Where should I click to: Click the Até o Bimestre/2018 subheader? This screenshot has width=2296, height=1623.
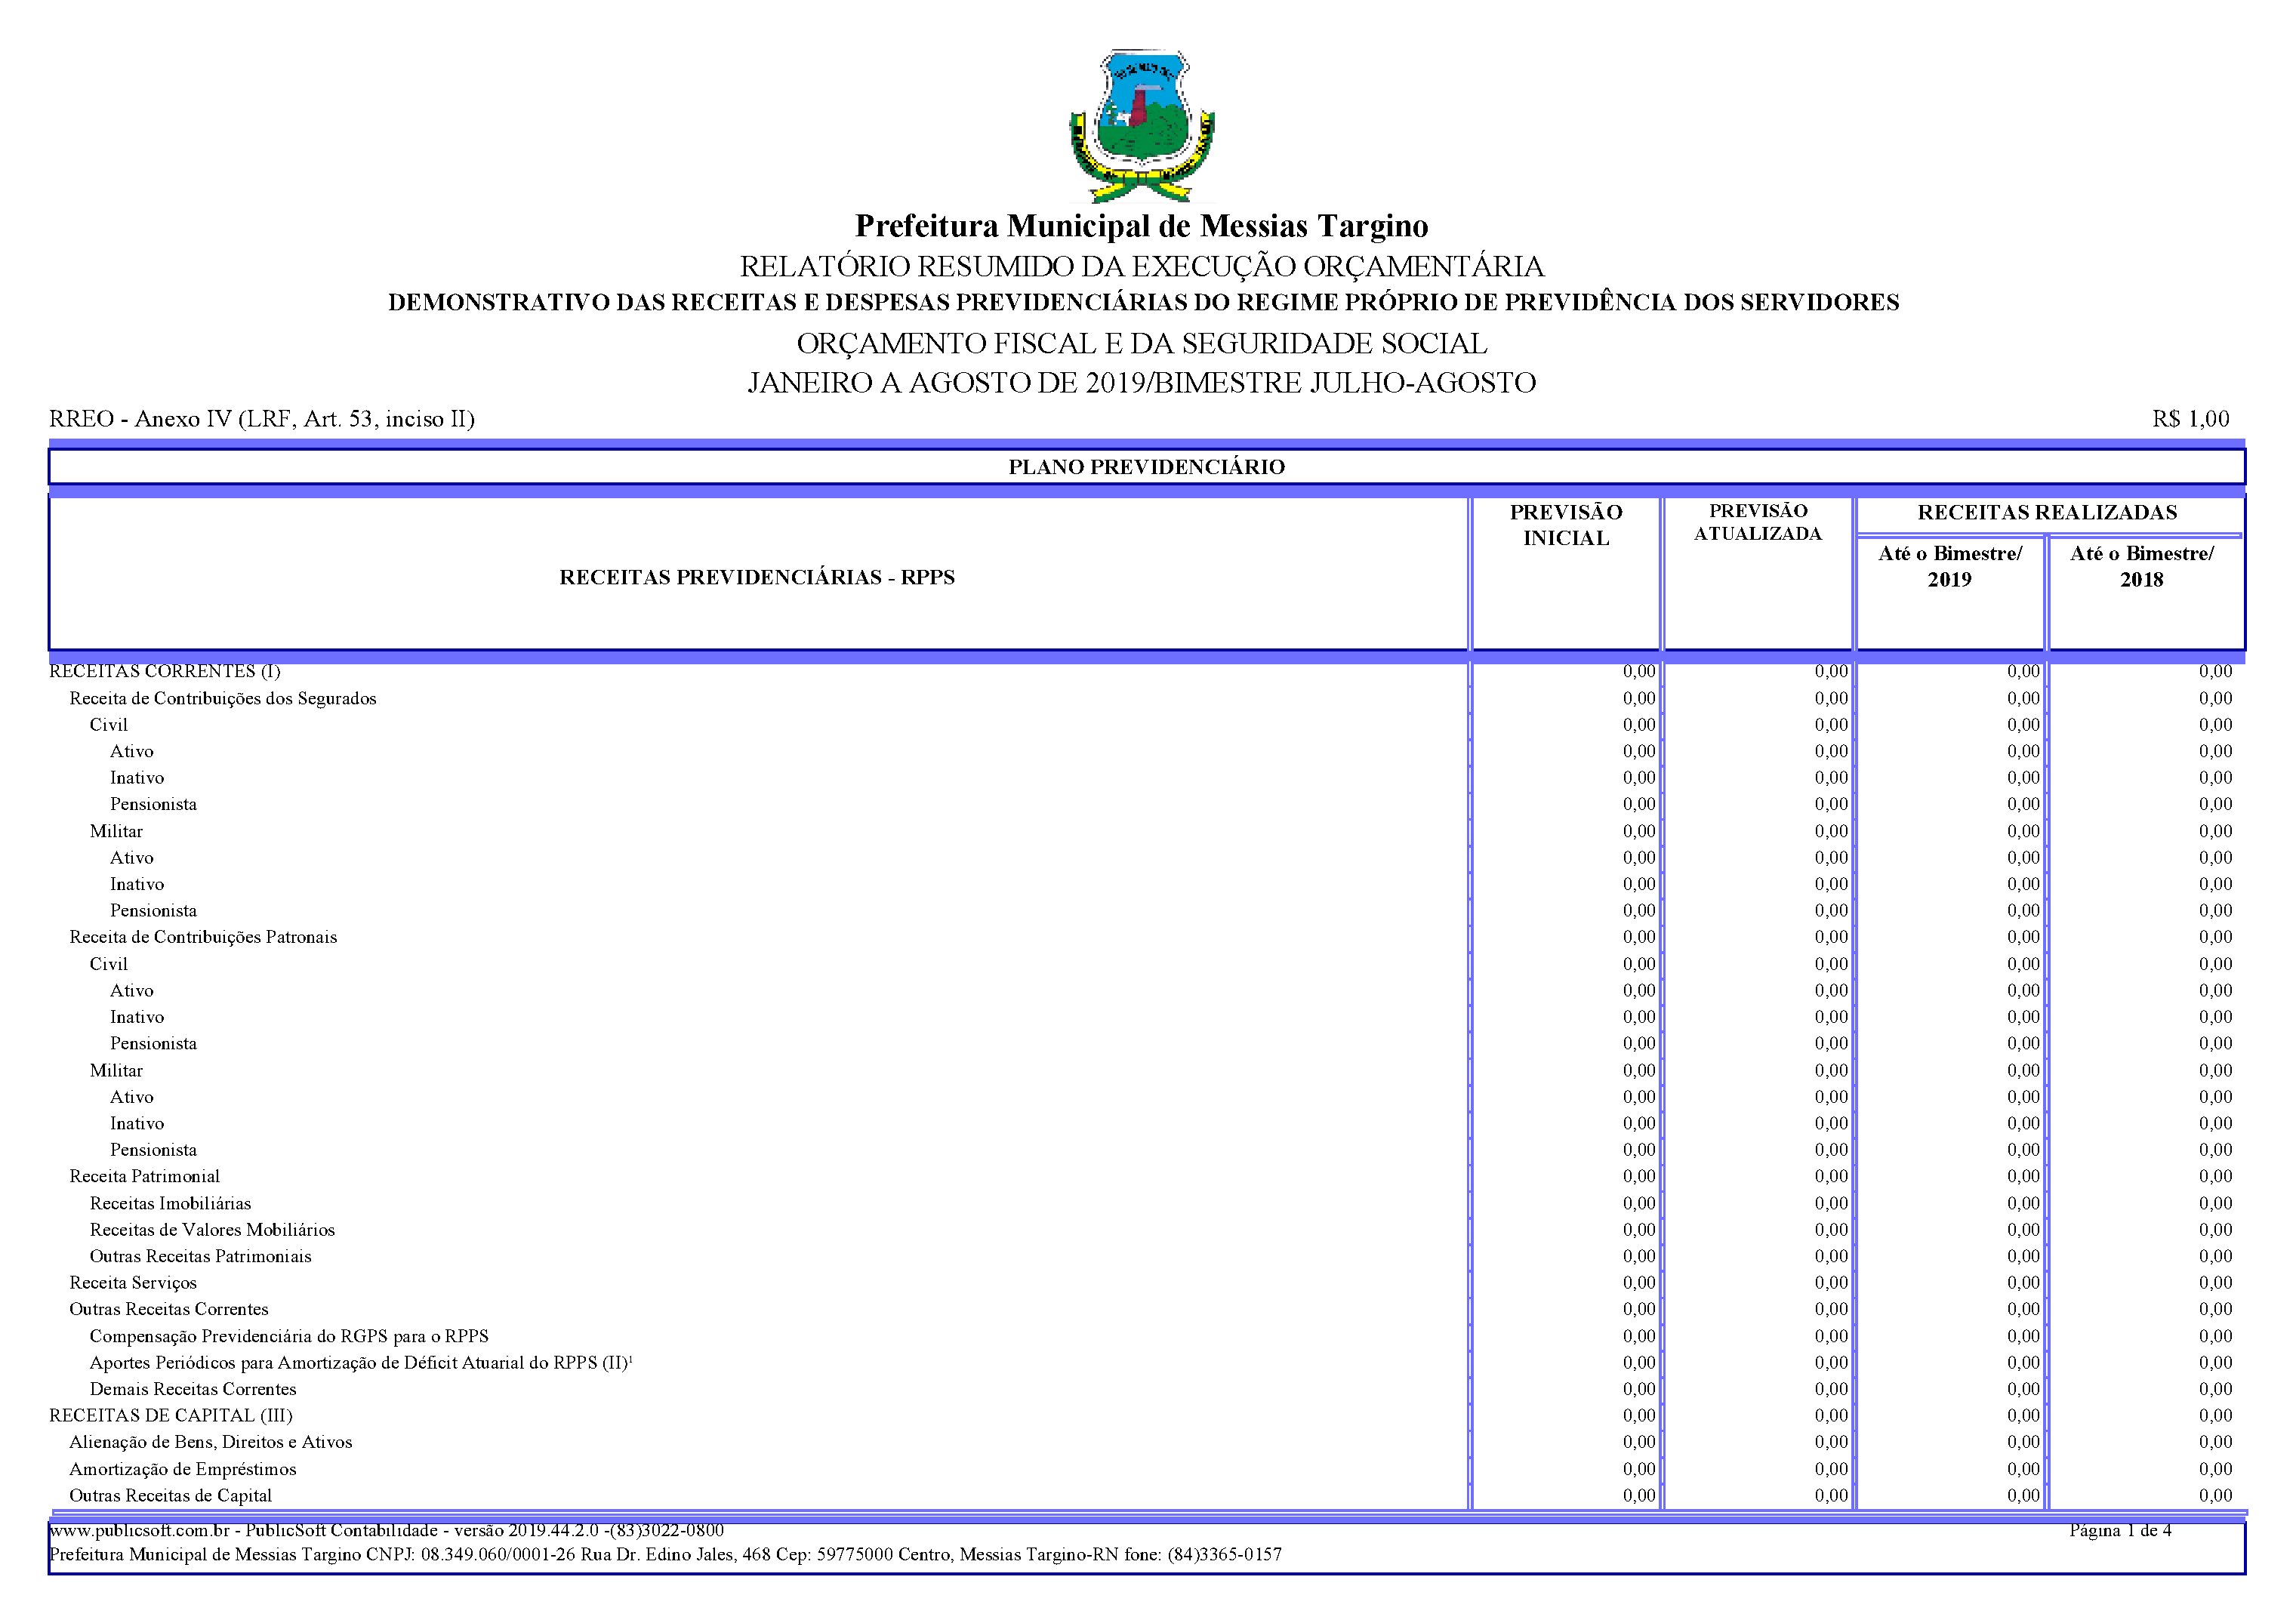tap(2141, 567)
